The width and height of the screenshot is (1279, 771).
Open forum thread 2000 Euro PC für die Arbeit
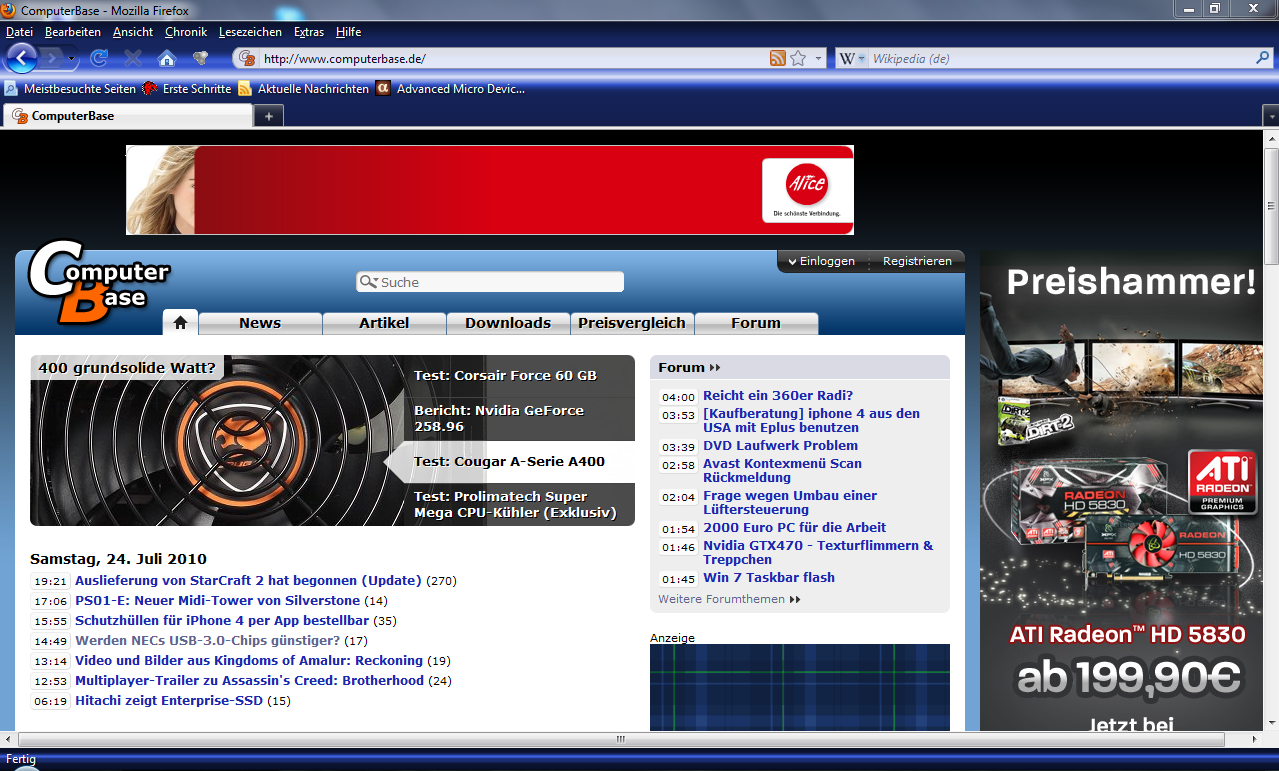(x=794, y=528)
